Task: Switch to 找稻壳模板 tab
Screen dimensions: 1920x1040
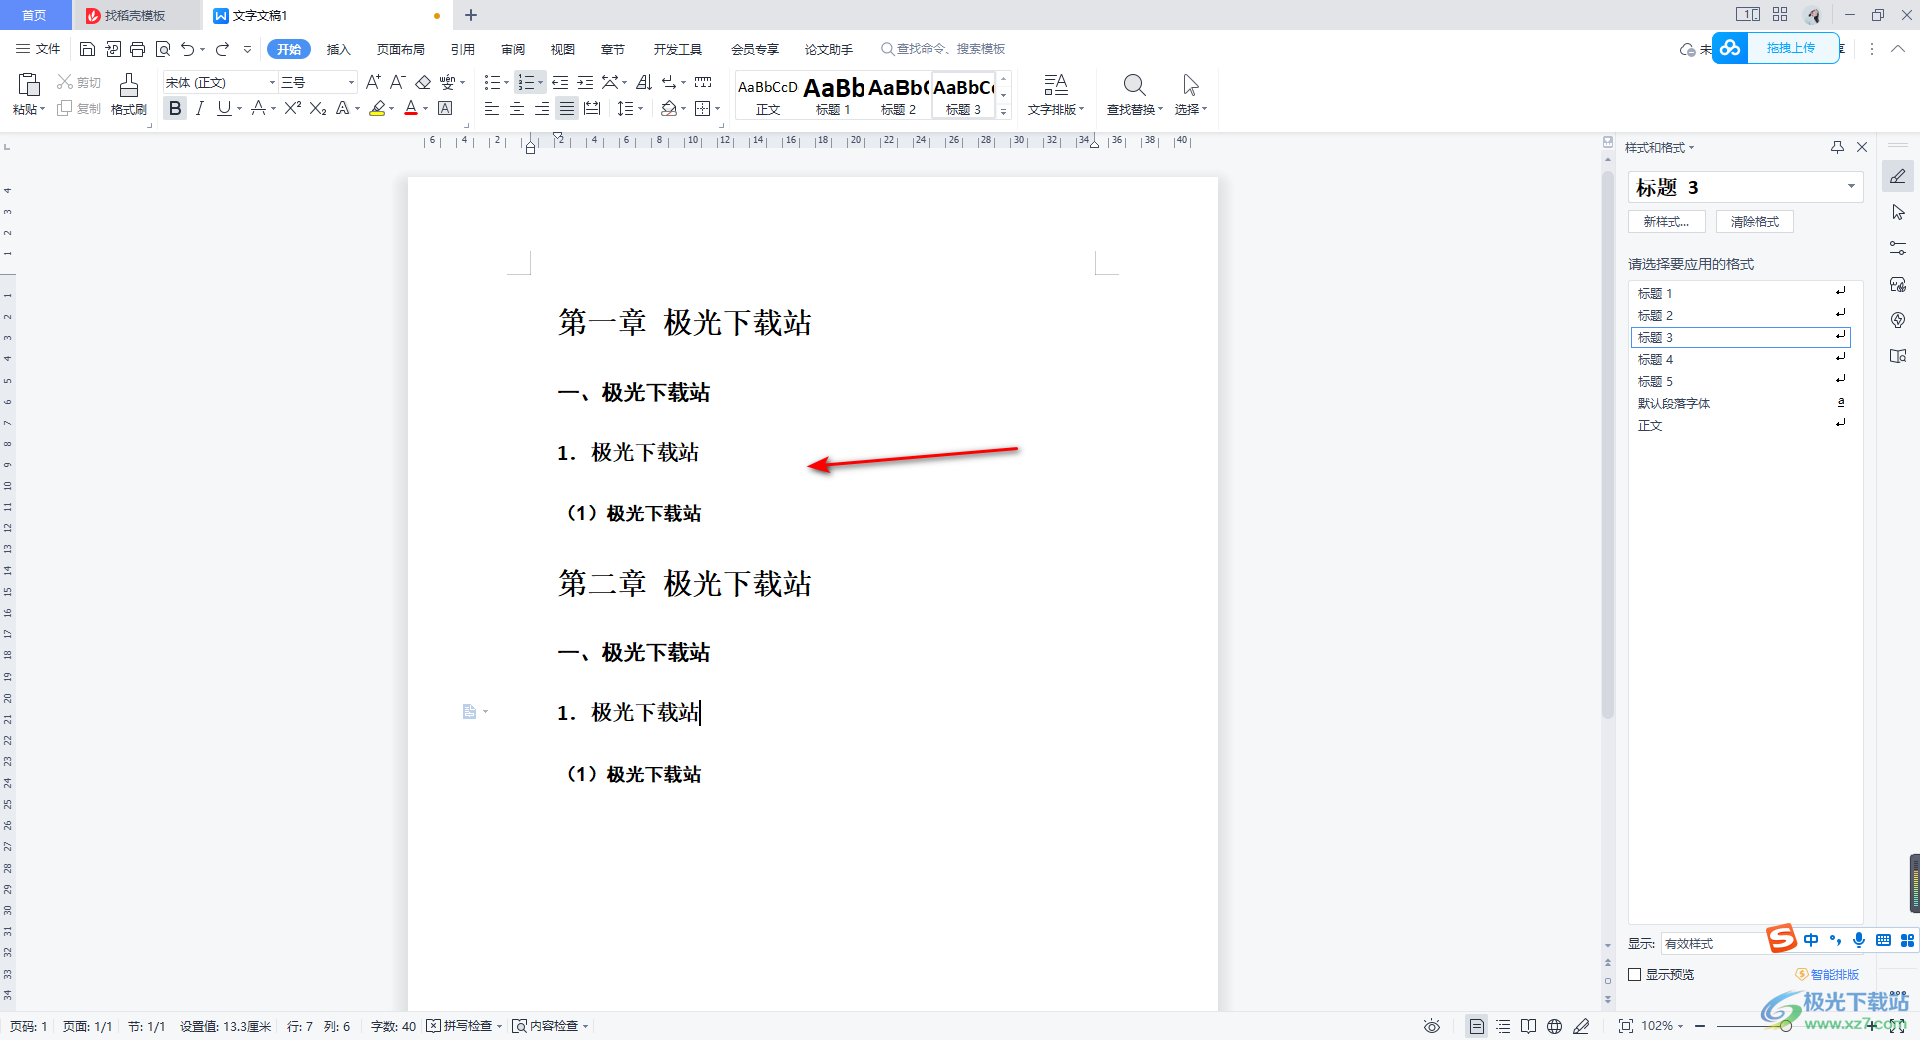Action: (x=135, y=16)
